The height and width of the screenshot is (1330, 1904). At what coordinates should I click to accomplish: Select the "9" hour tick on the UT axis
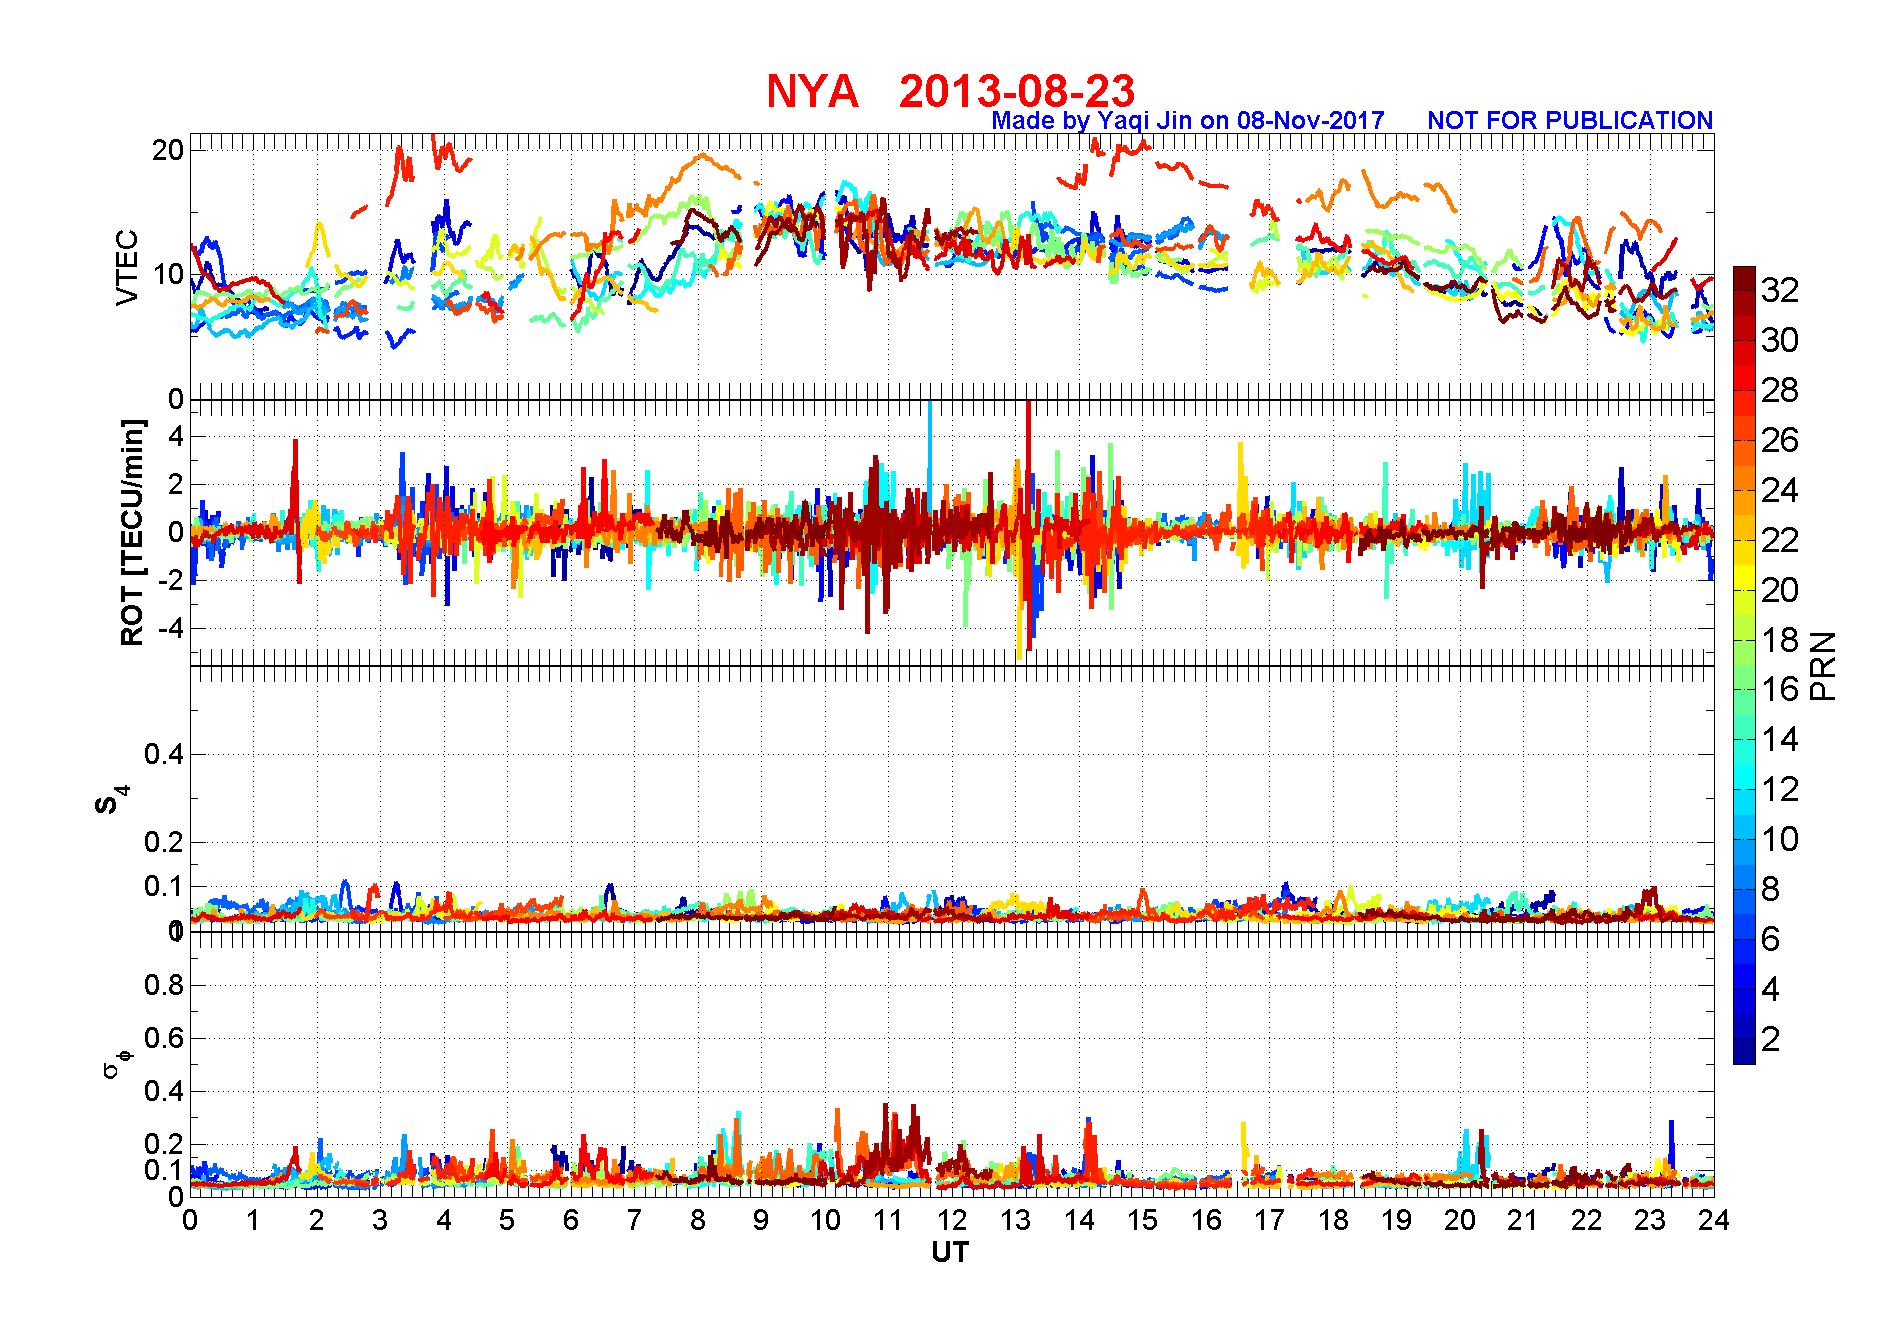click(x=762, y=1220)
